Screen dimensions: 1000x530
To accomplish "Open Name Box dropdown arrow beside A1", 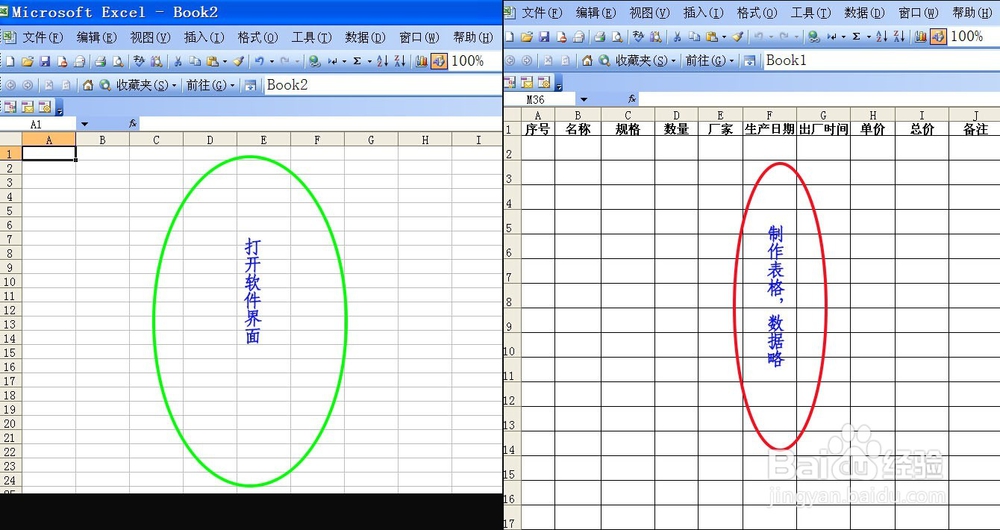I will pyautogui.click(x=85, y=124).
